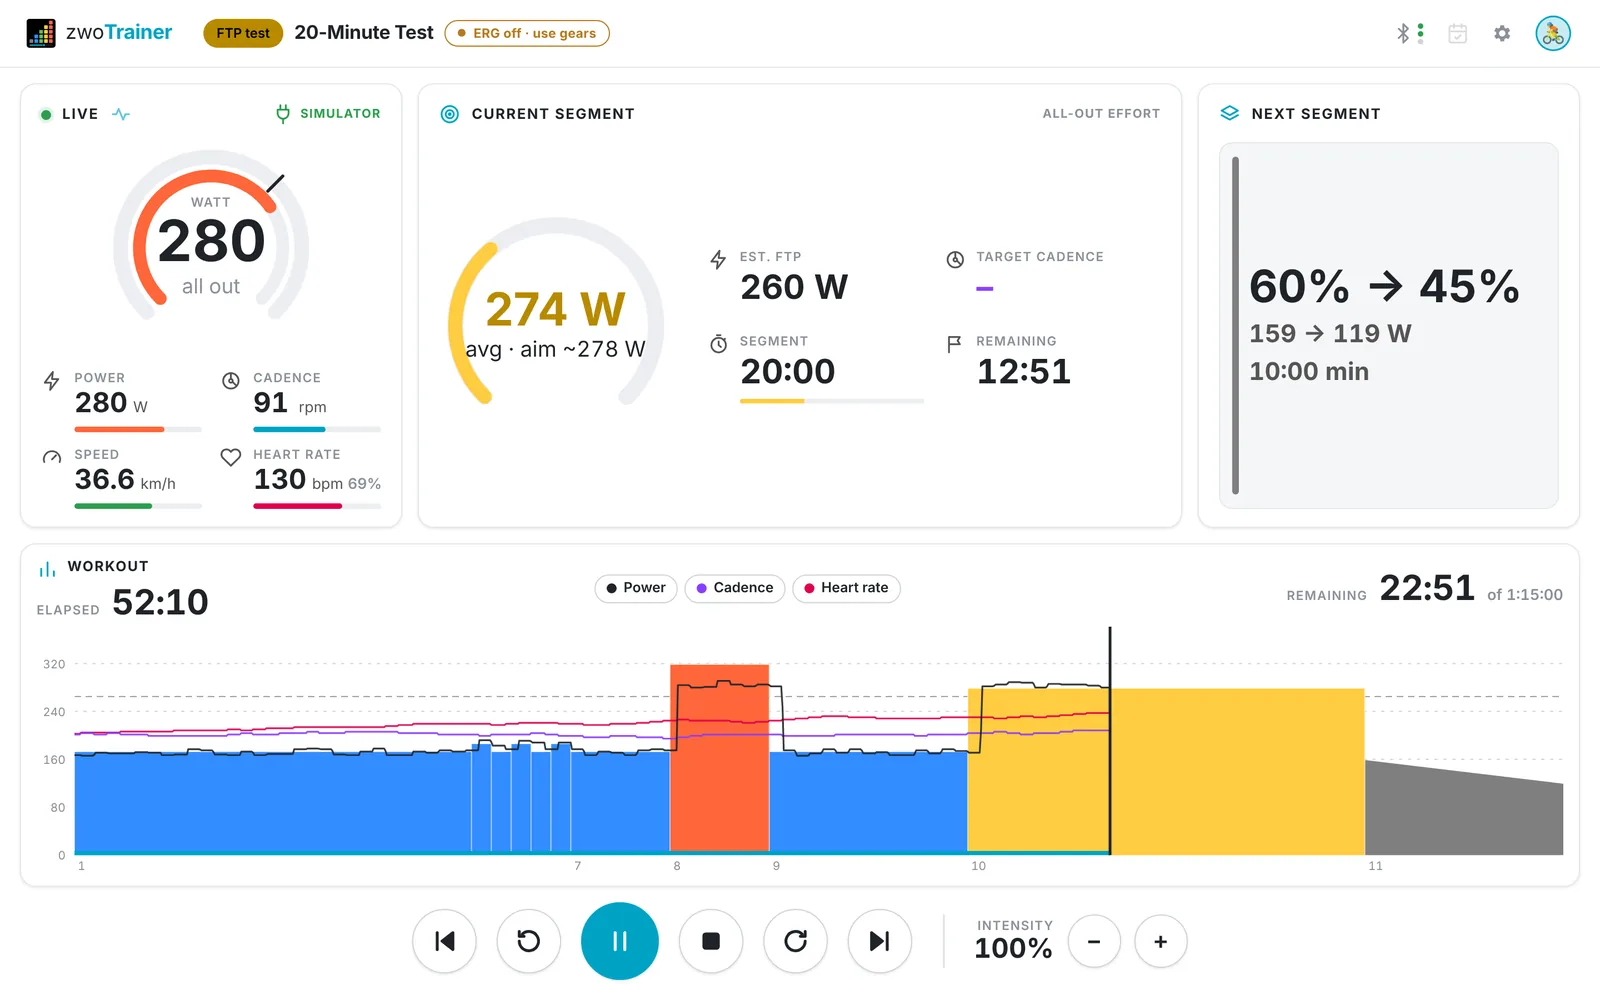Click the speed gauge icon

click(x=52, y=457)
